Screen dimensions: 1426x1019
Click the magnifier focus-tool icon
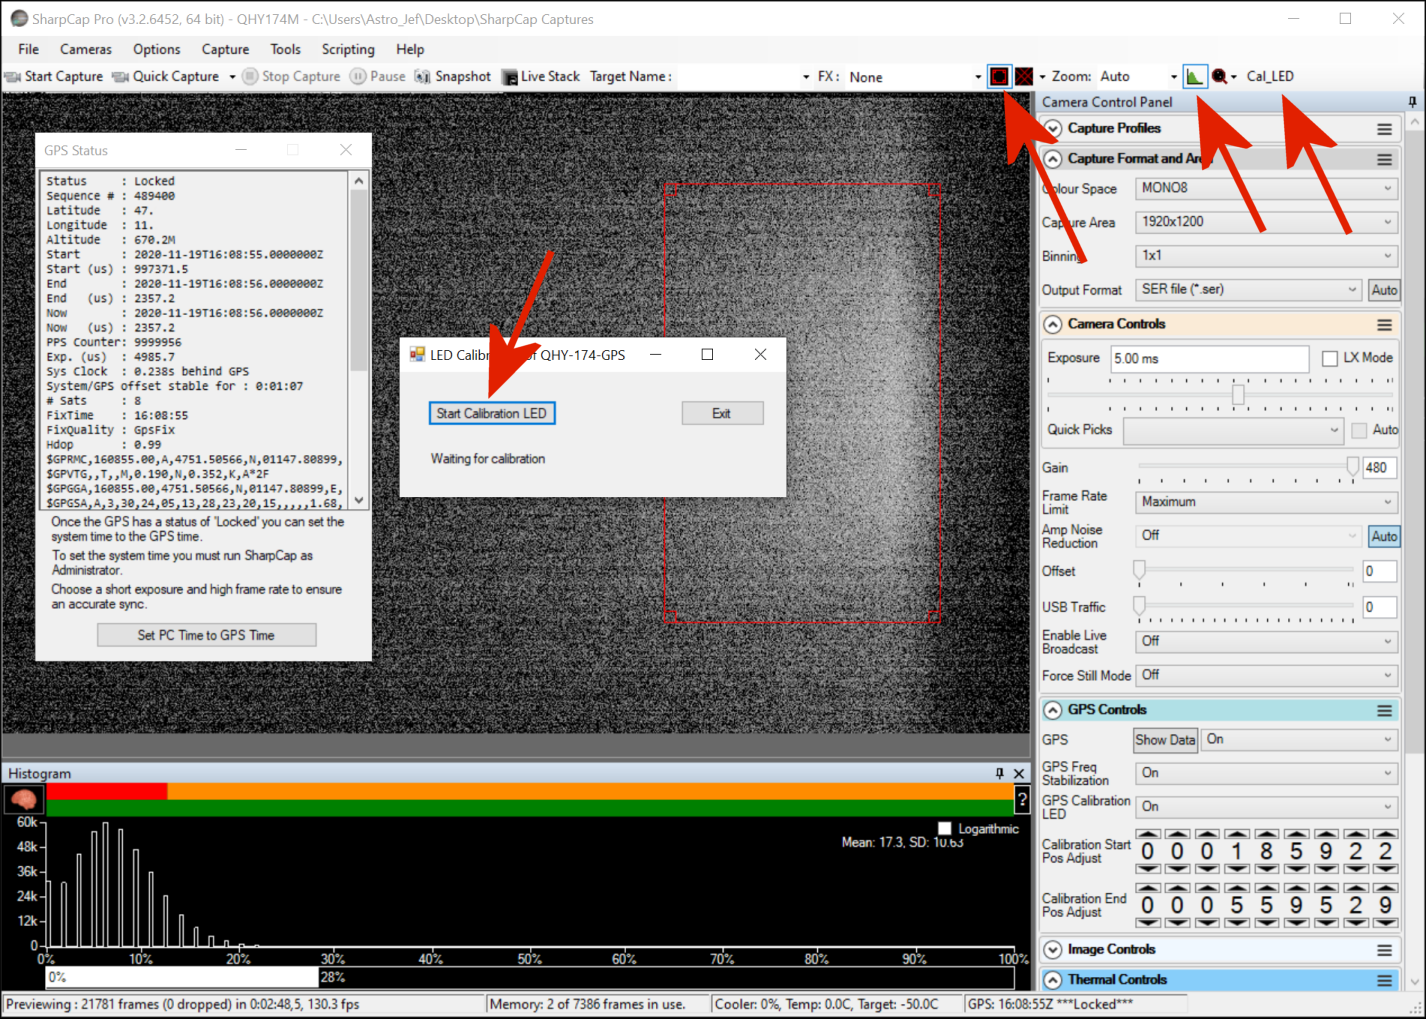click(x=1219, y=76)
